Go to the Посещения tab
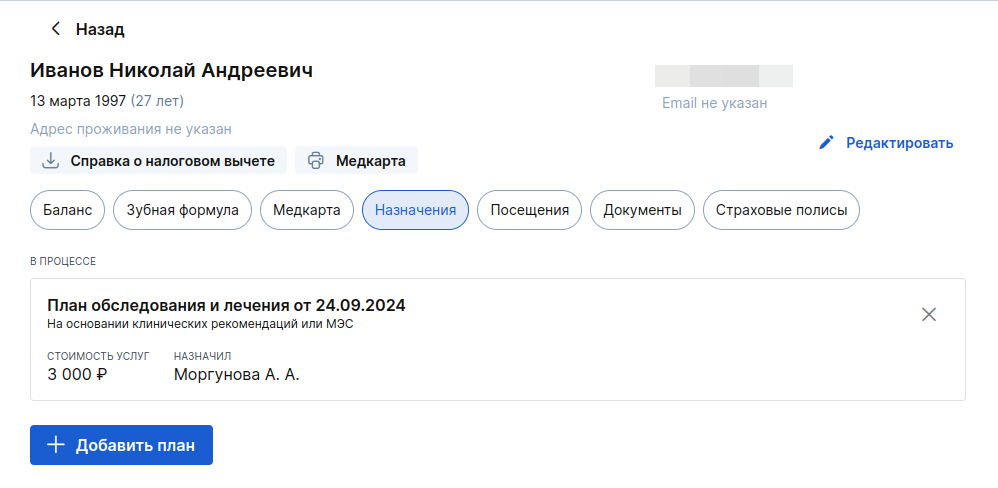 point(529,210)
